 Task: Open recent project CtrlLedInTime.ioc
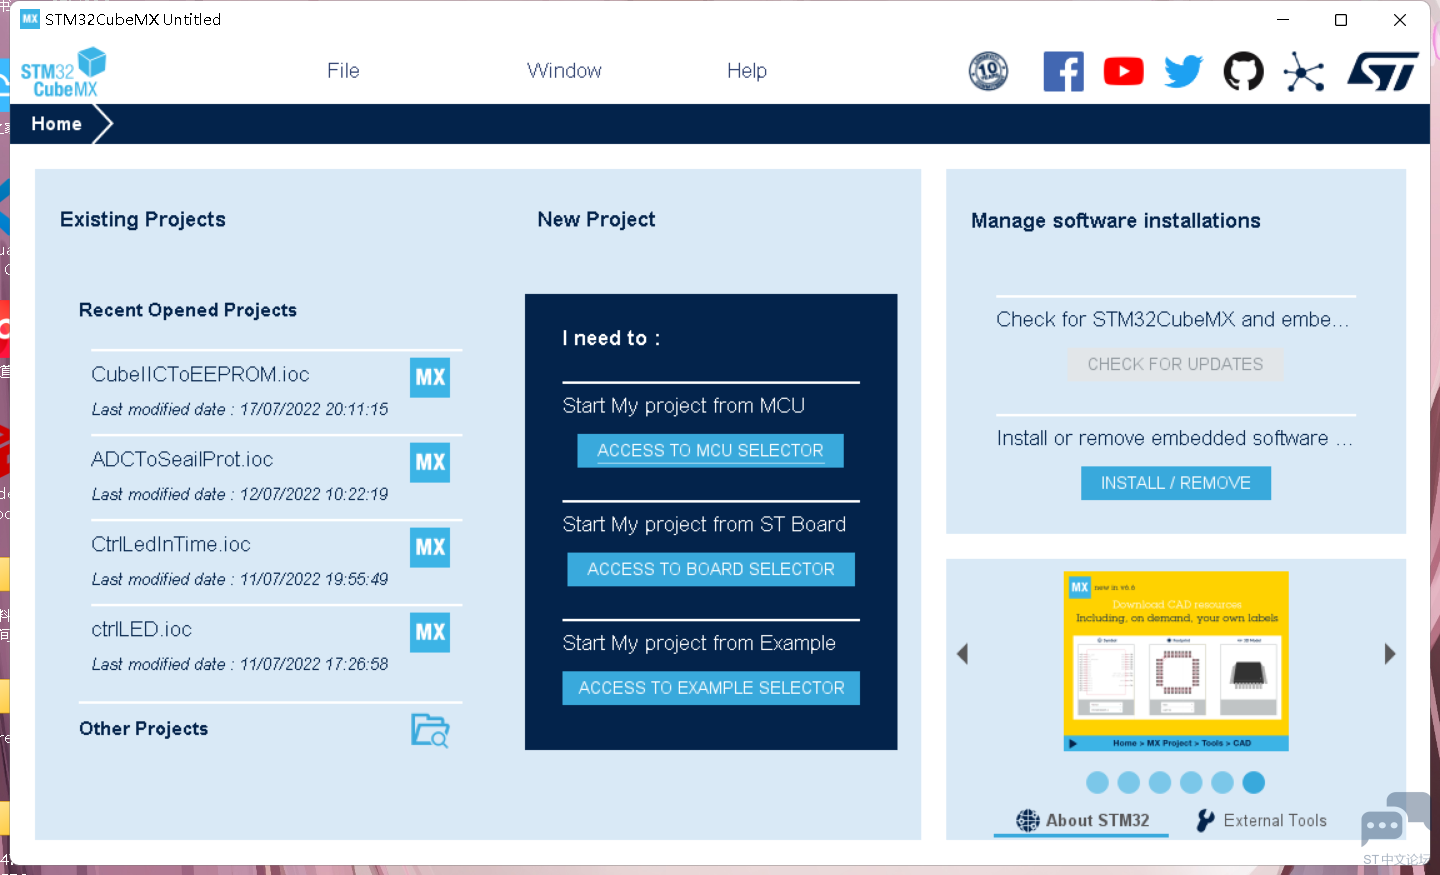point(171,544)
